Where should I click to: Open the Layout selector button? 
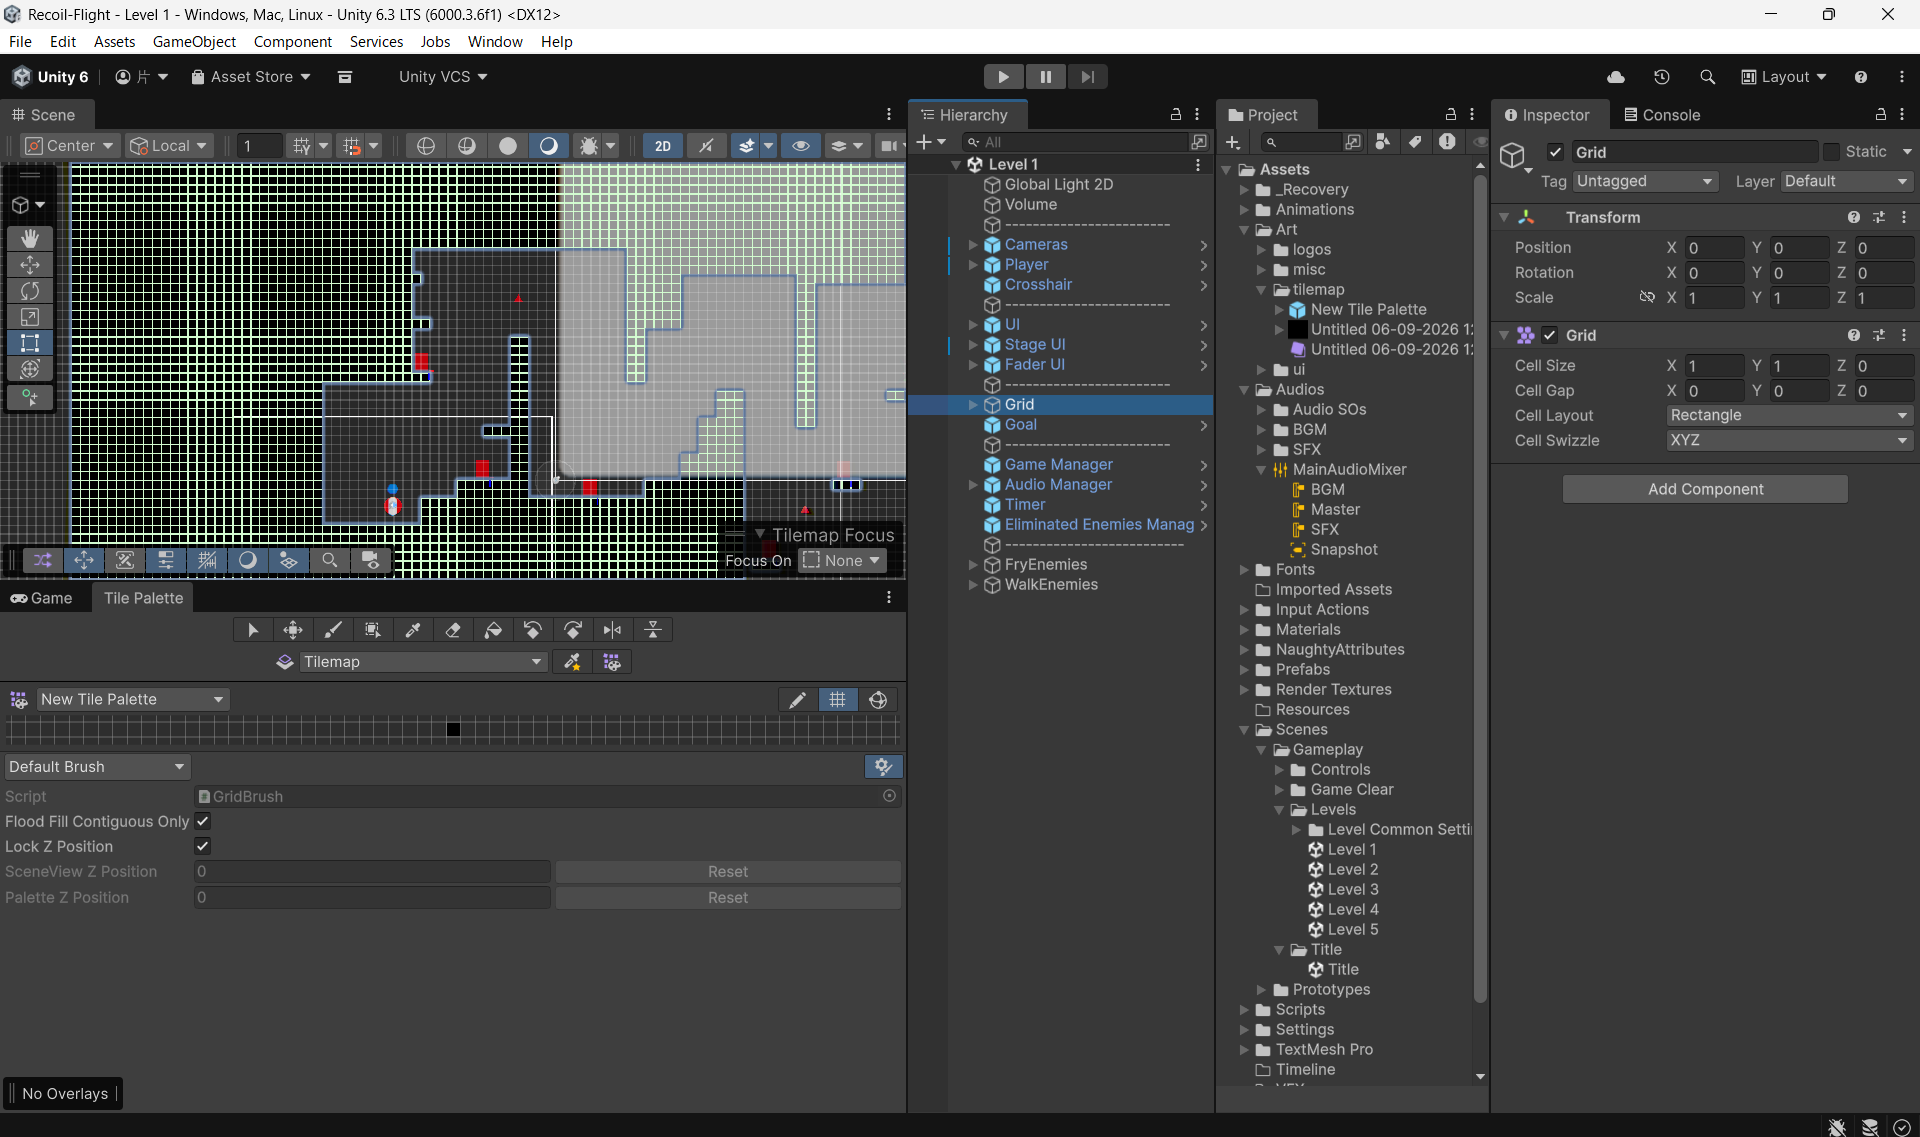click(x=1784, y=77)
